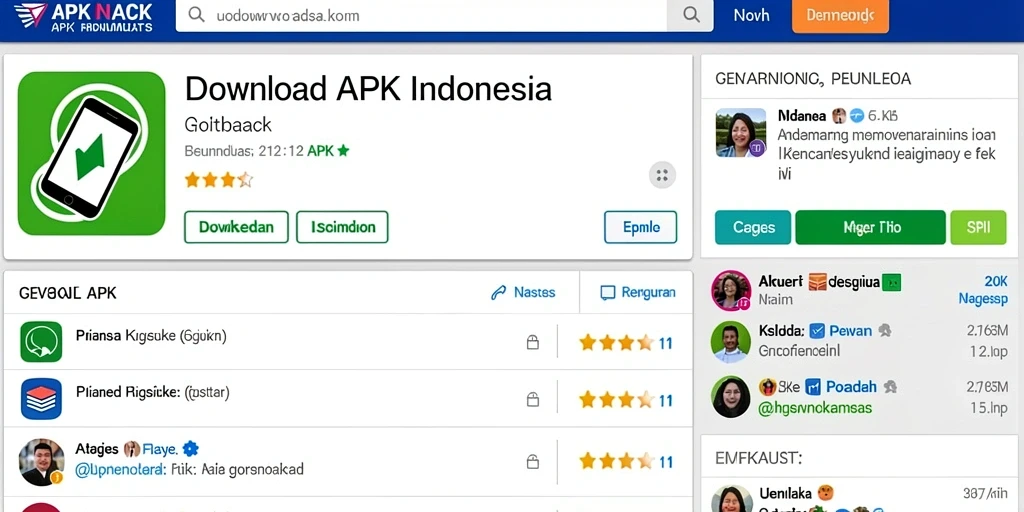The height and width of the screenshot is (512, 1024).
Task: Click the blue check badge before Pewan
Action: (x=816, y=331)
